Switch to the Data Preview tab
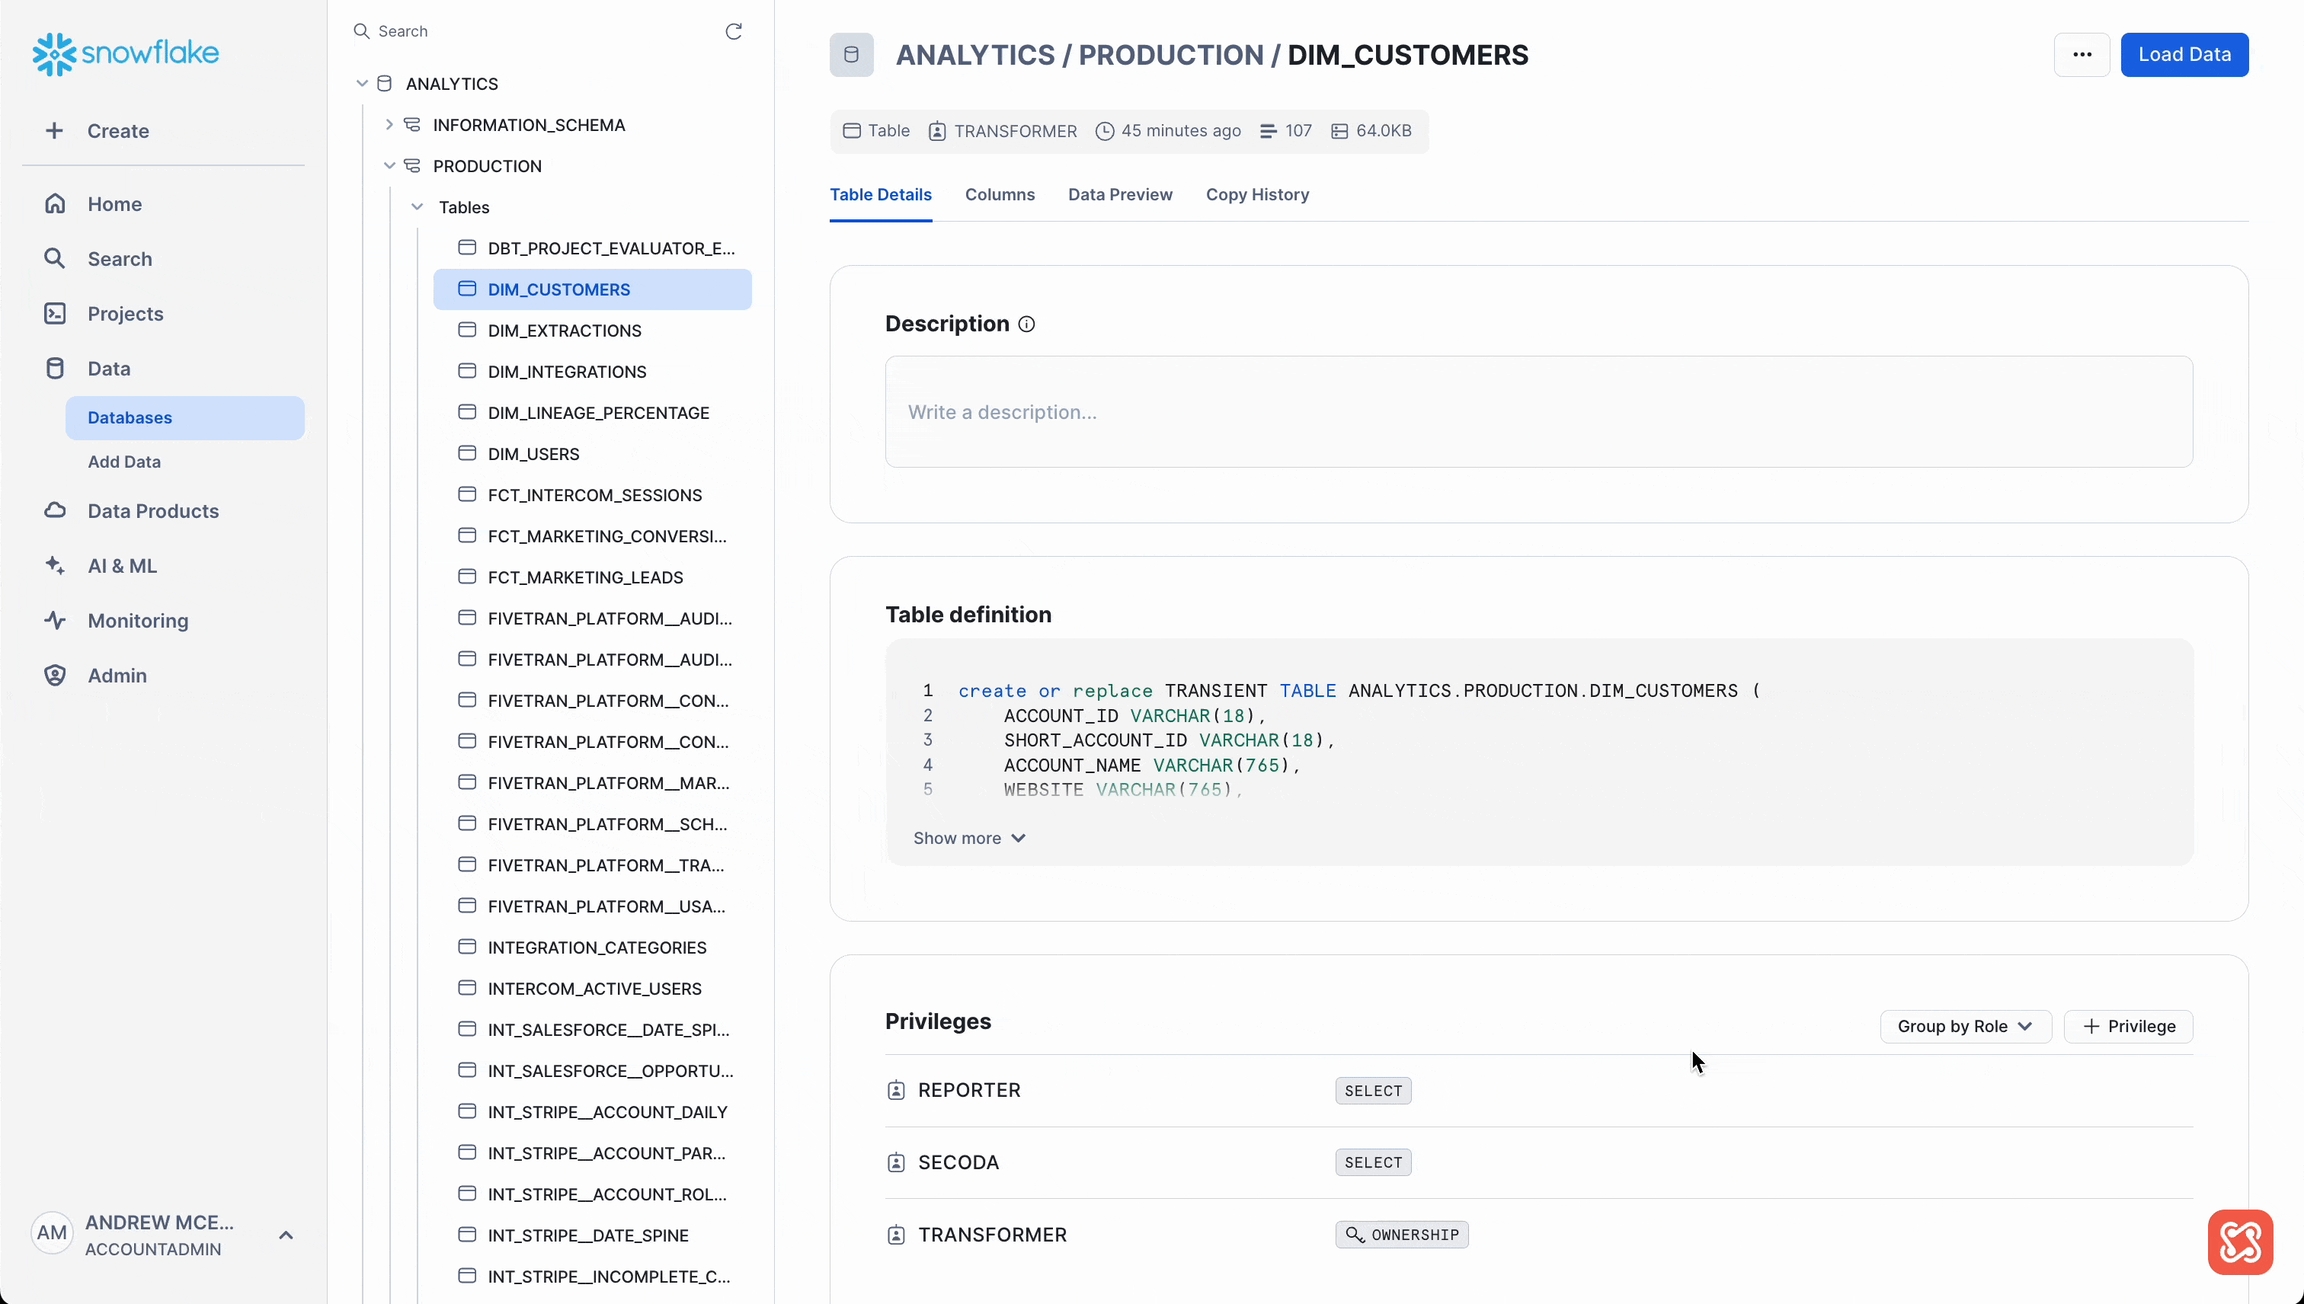The image size is (2304, 1304). coord(1119,195)
